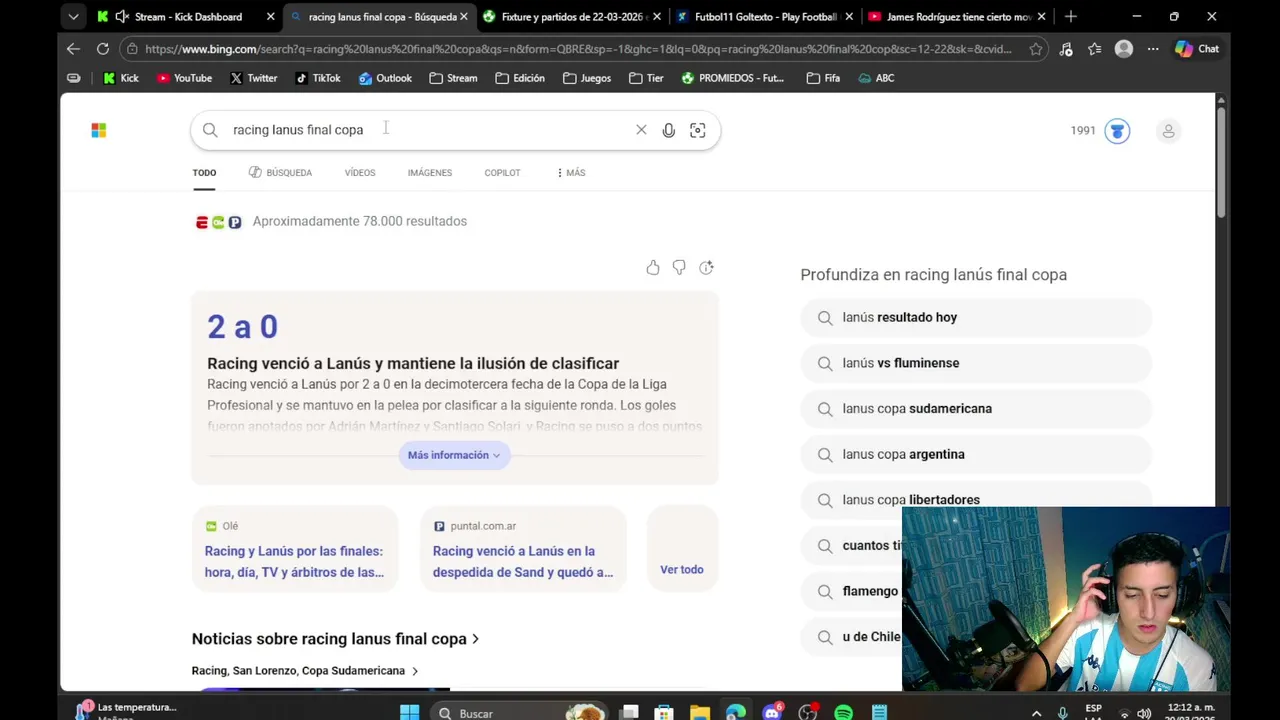Give thumbs down to the answer
This screenshot has width=1280, height=720.
coord(679,268)
